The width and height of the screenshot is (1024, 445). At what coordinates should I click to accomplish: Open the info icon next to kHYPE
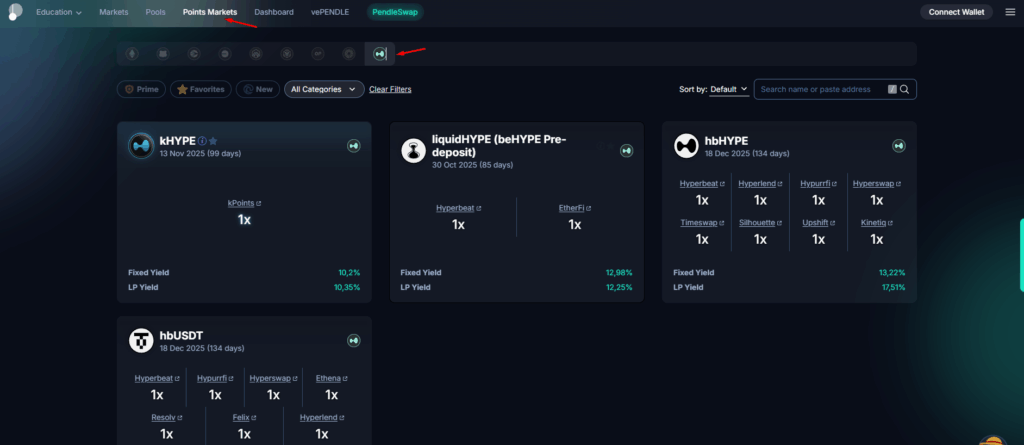[202, 140]
